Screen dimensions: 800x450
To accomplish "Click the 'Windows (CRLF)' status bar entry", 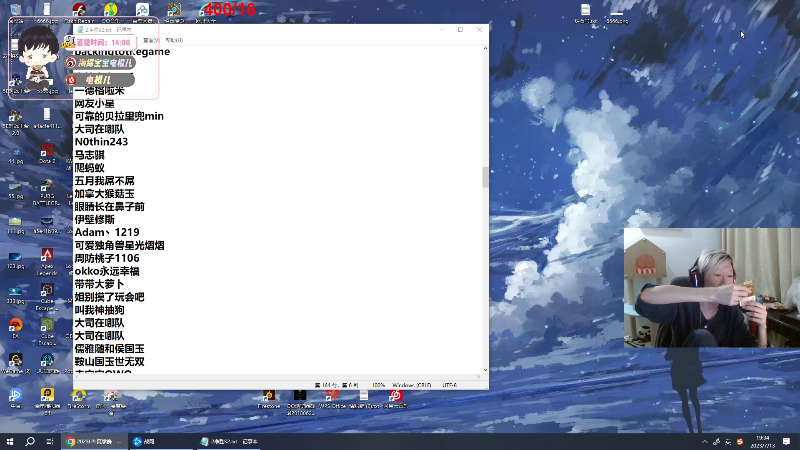I will pyautogui.click(x=411, y=385).
